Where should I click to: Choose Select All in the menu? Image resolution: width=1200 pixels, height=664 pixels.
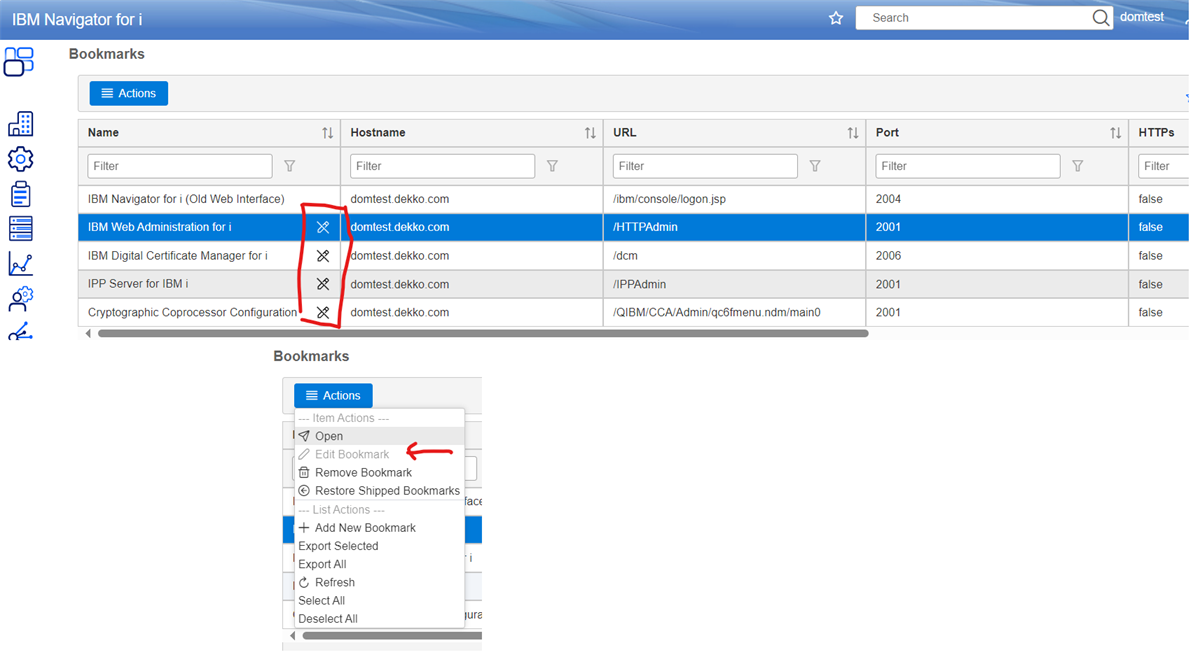(x=379, y=601)
